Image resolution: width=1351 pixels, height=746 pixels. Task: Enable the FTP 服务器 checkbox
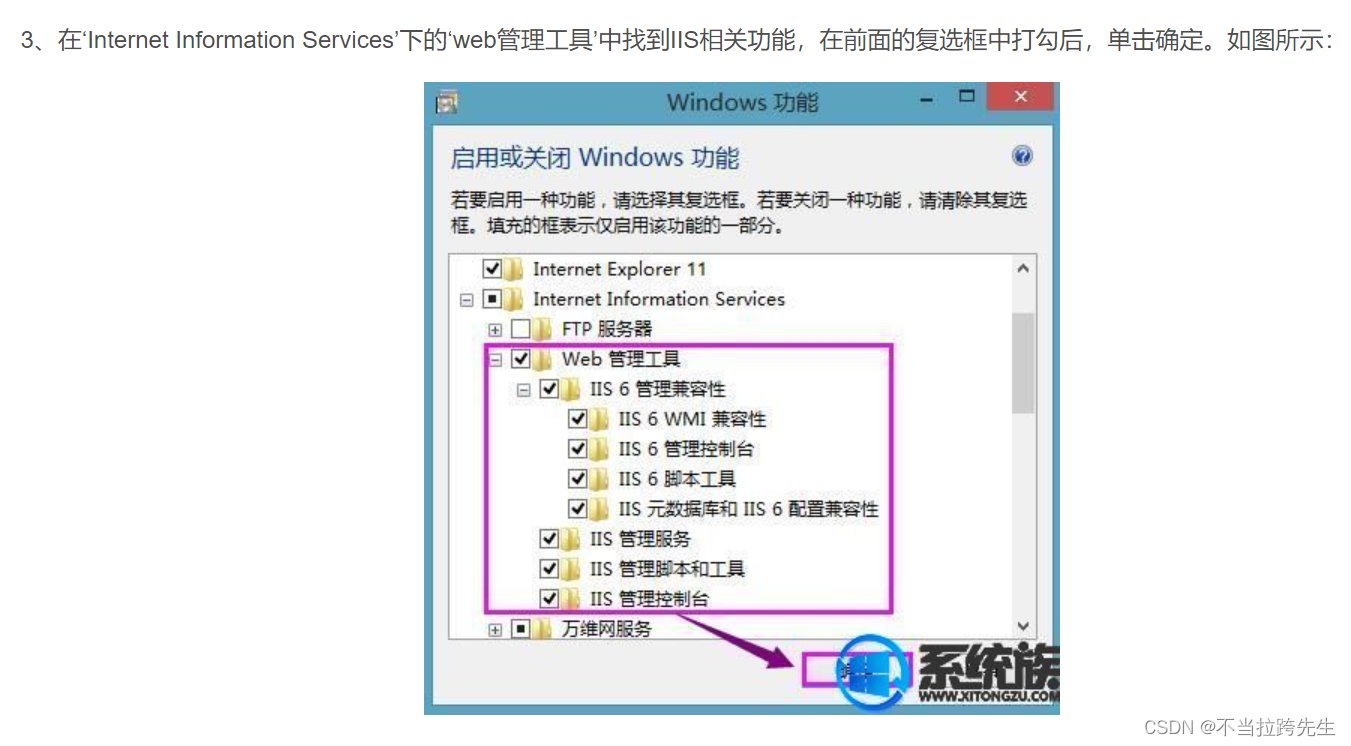point(520,329)
